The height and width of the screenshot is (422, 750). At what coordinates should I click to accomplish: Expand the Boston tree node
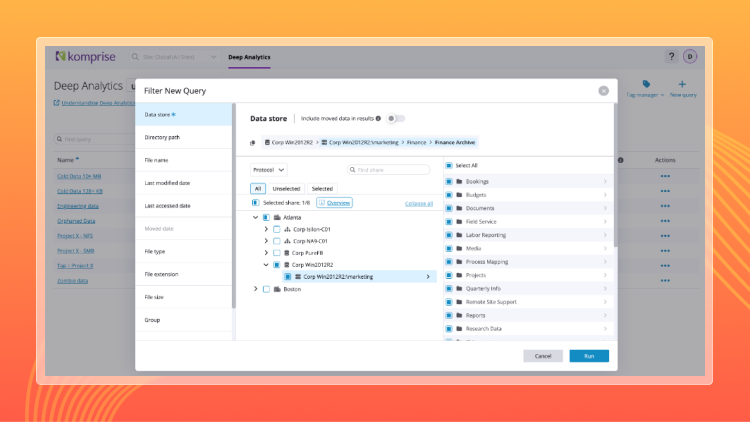255,289
